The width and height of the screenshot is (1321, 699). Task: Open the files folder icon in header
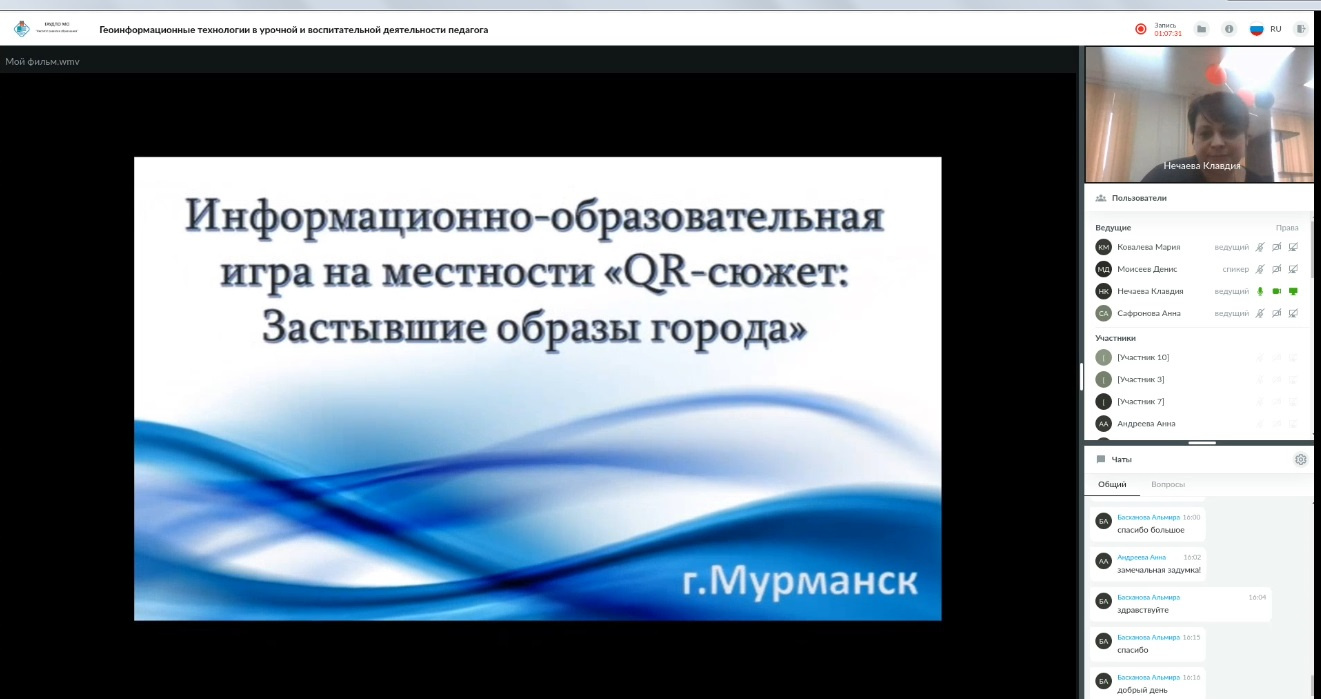click(x=1201, y=29)
